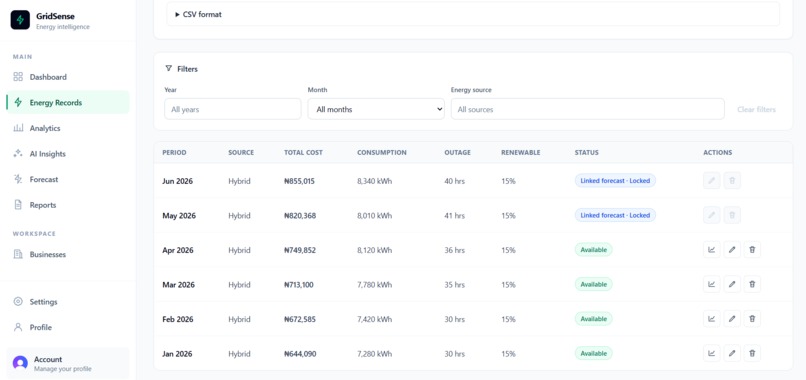Click the Account avatar icon

pos(20,363)
